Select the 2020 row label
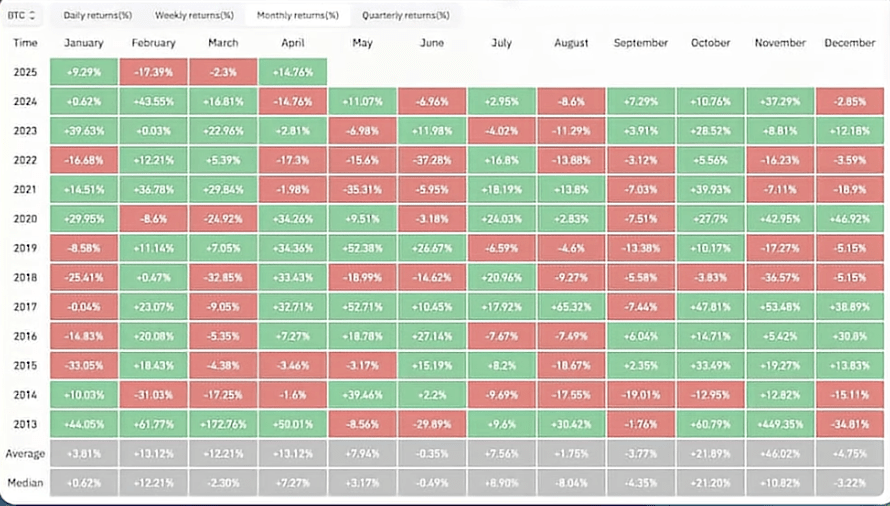This screenshot has height=506, width=890. pyautogui.click(x=26, y=219)
